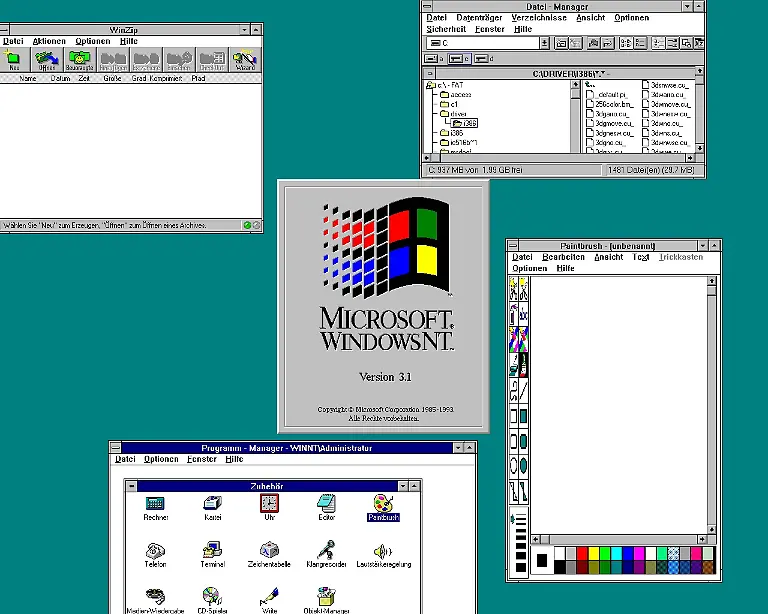The image size is (768, 614).
Task: Open the Rechner icon in Zubehör
Action: [156, 508]
